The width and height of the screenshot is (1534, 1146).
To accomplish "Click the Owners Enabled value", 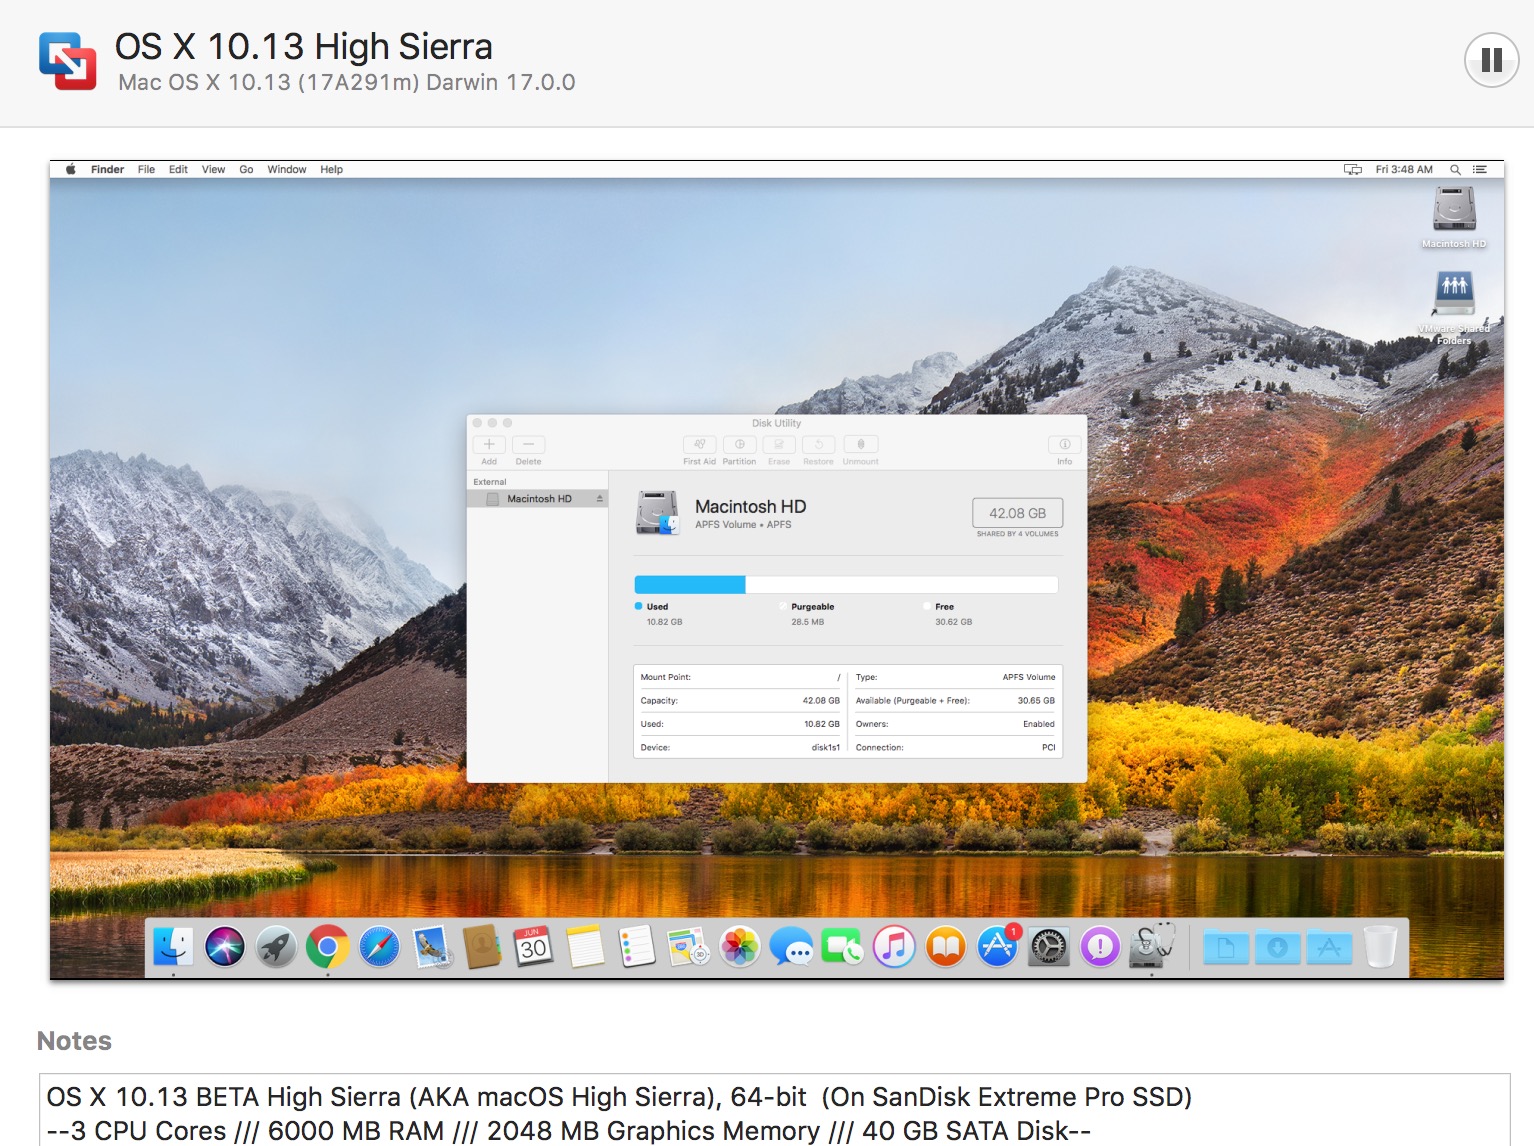I will tap(1038, 724).
